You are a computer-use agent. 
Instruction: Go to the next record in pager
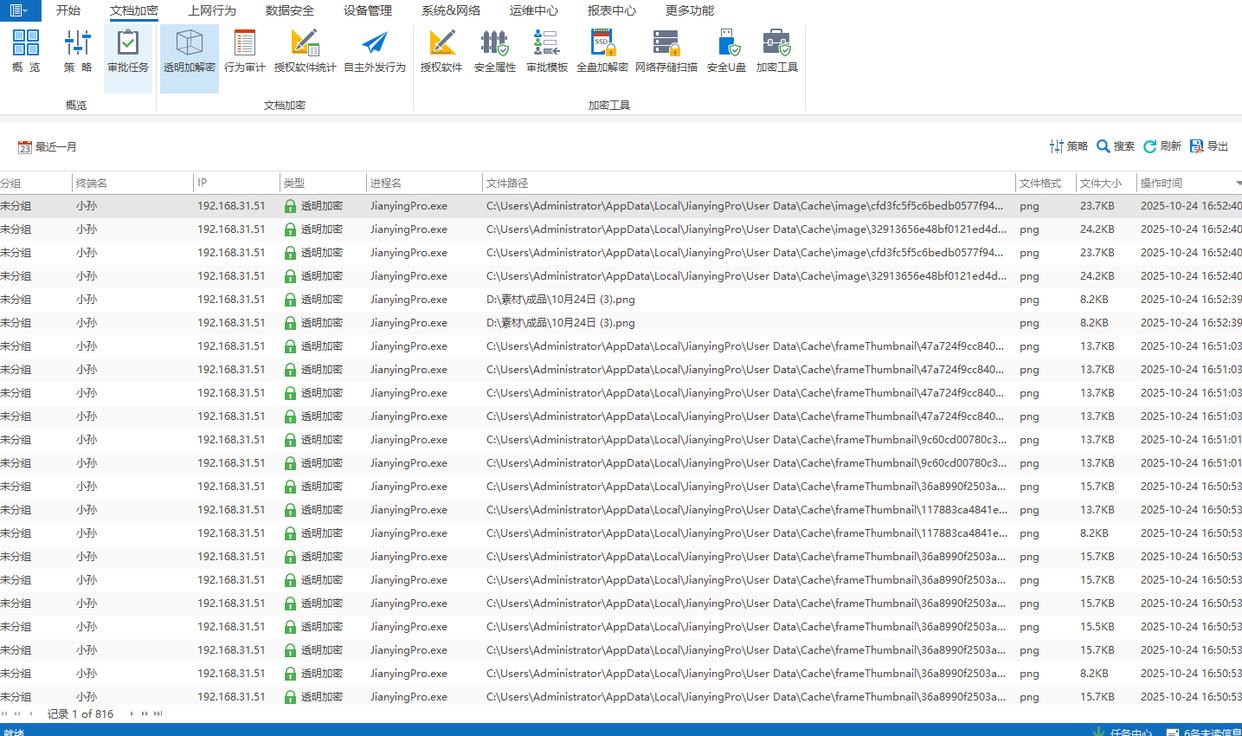(131, 714)
